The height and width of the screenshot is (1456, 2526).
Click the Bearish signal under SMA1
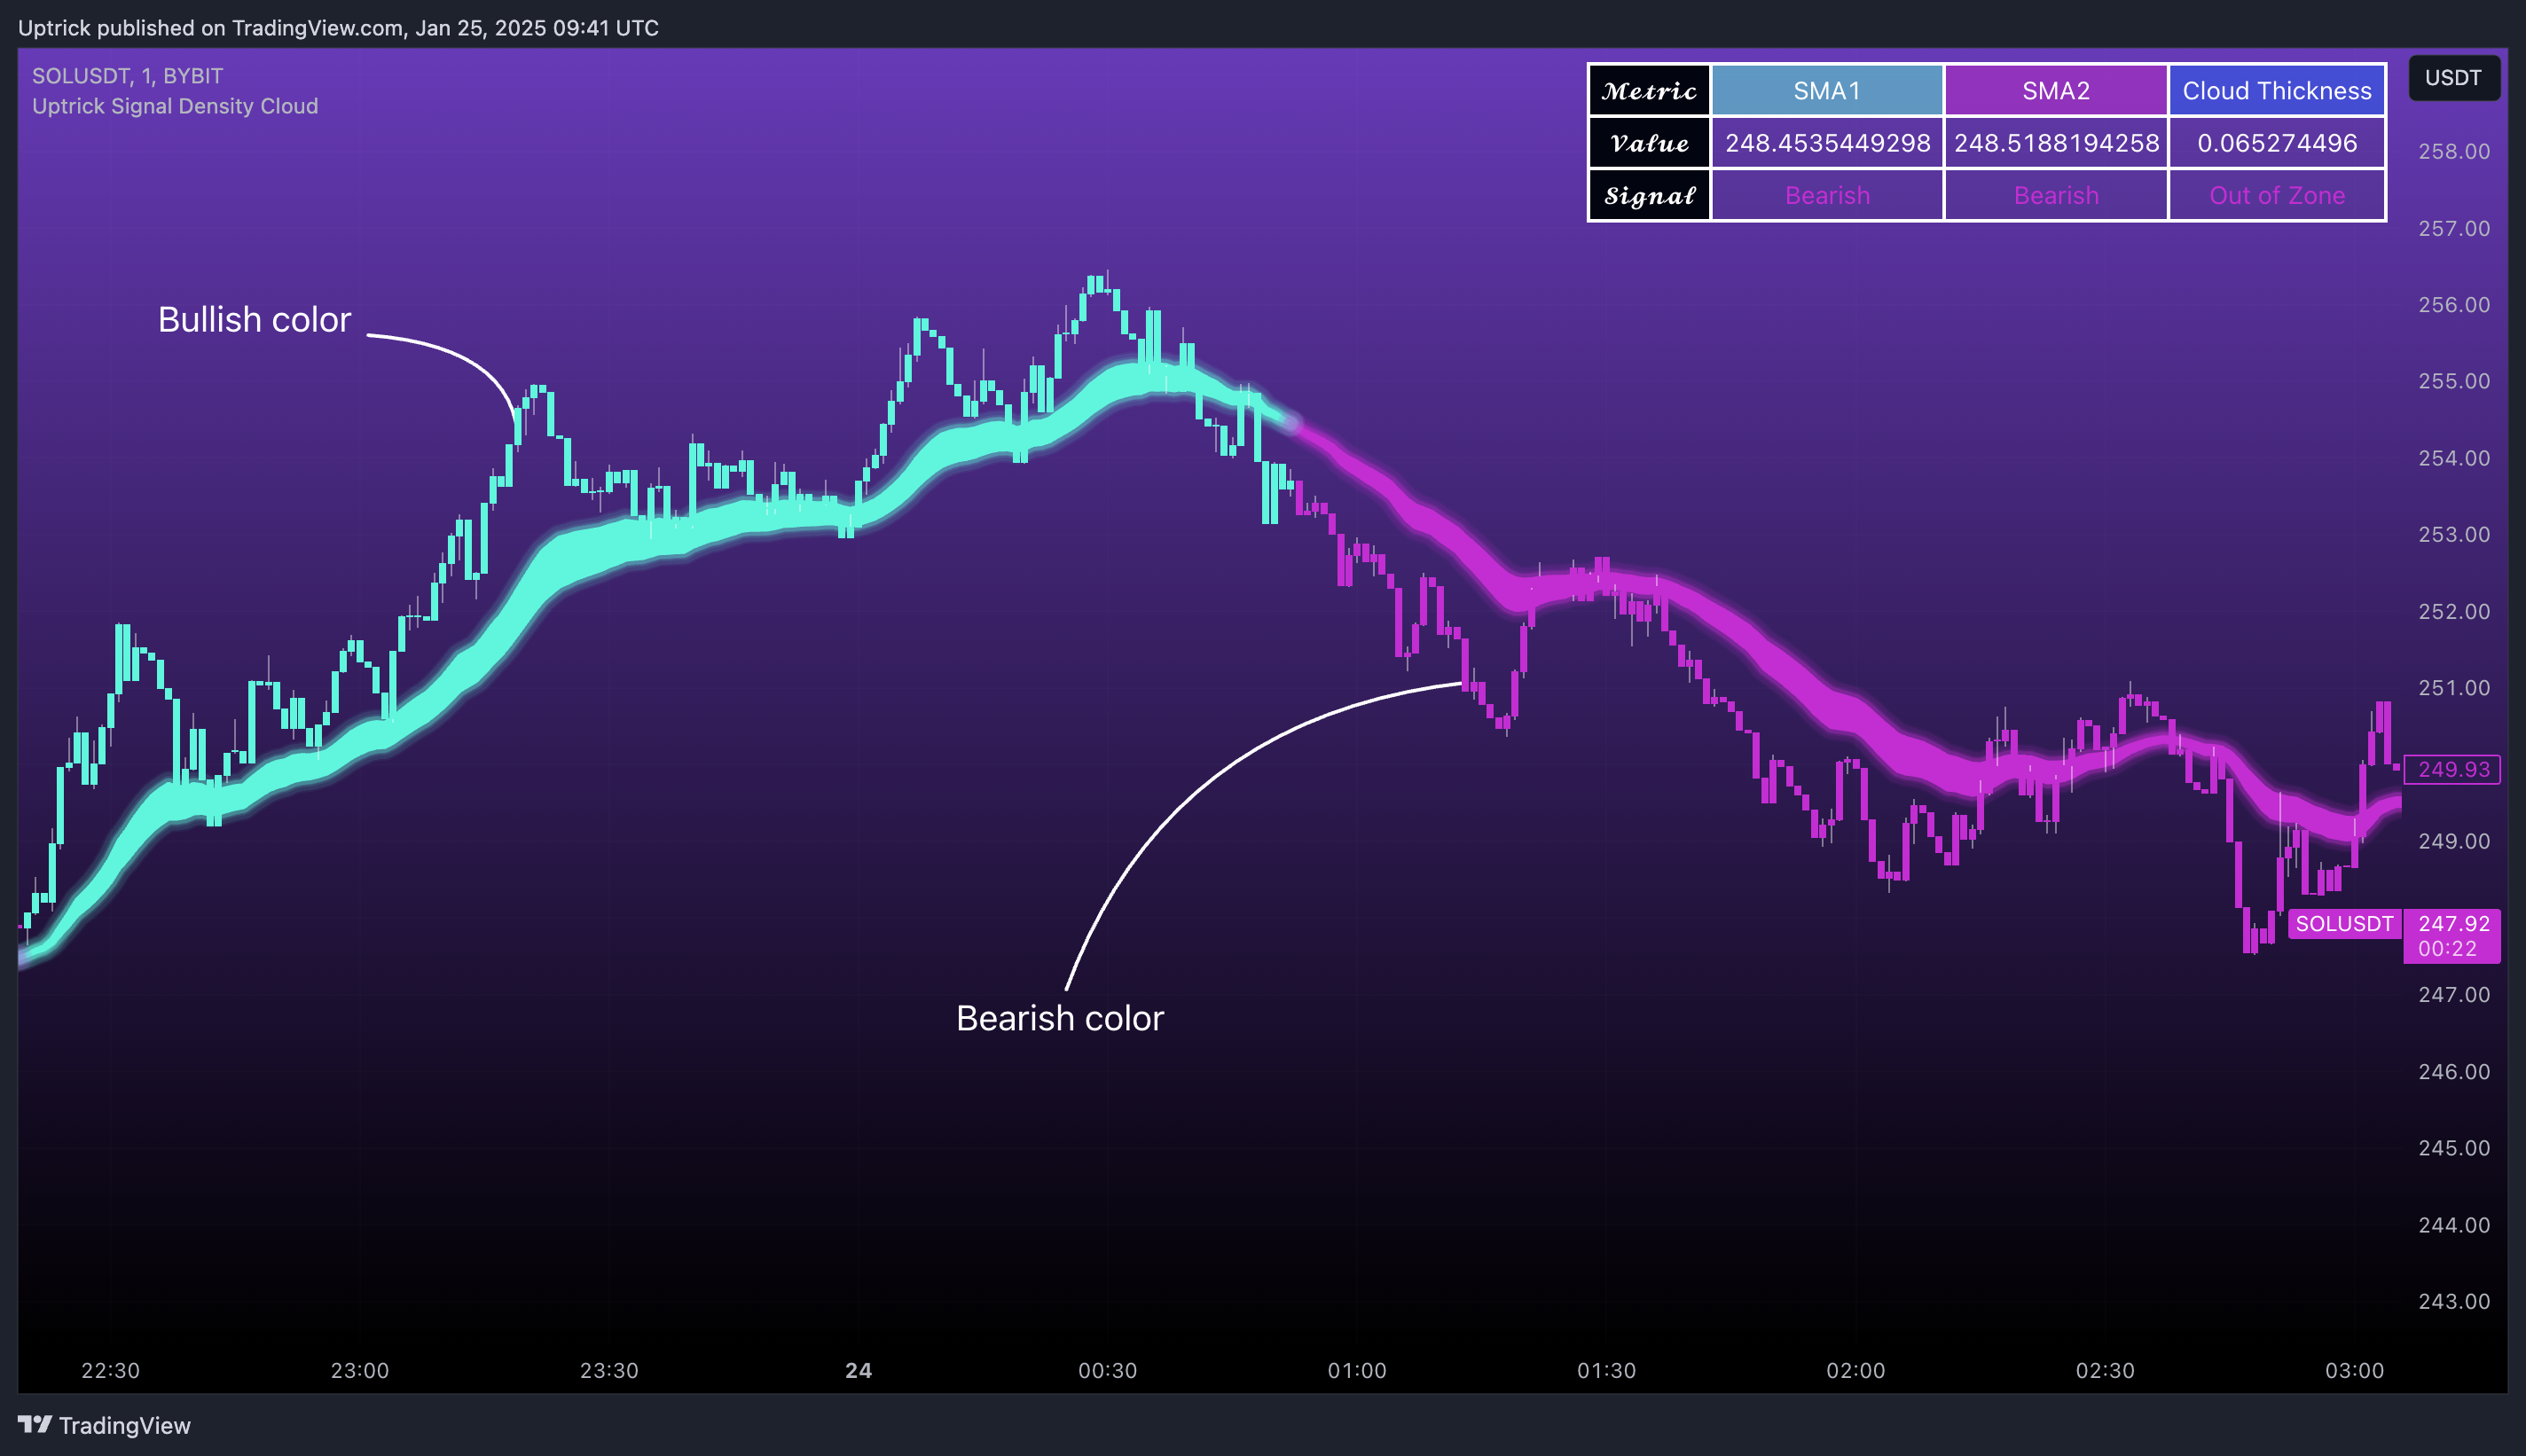[x=1827, y=195]
